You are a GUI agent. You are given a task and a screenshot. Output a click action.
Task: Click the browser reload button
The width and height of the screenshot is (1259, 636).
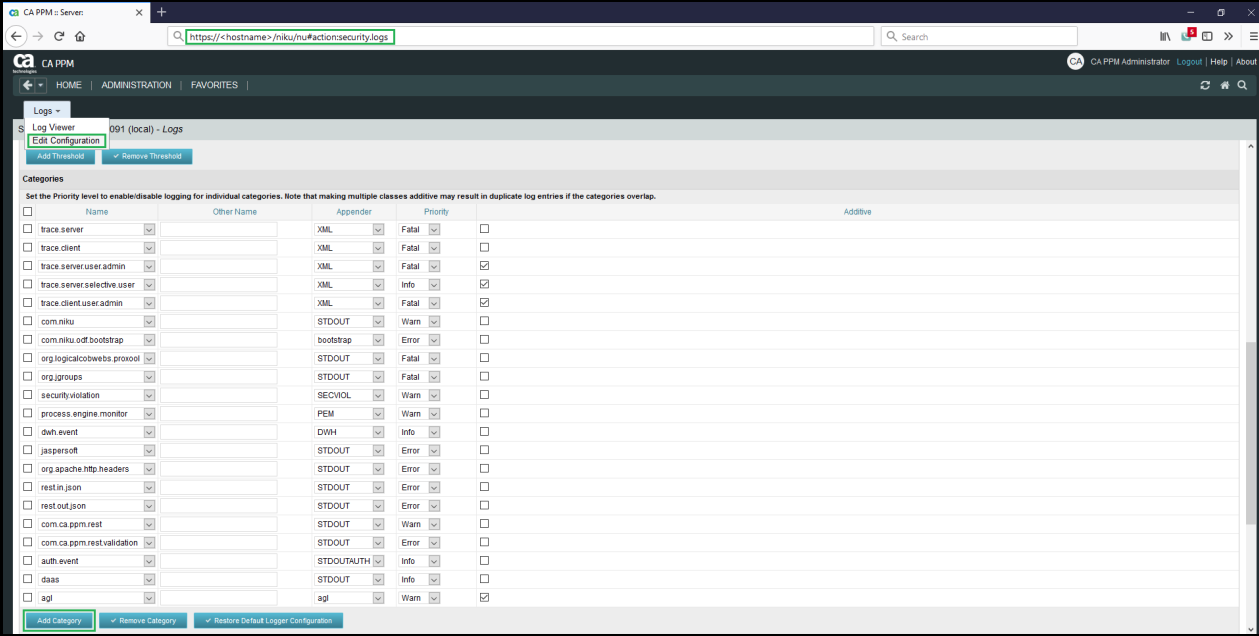[59, 36]
